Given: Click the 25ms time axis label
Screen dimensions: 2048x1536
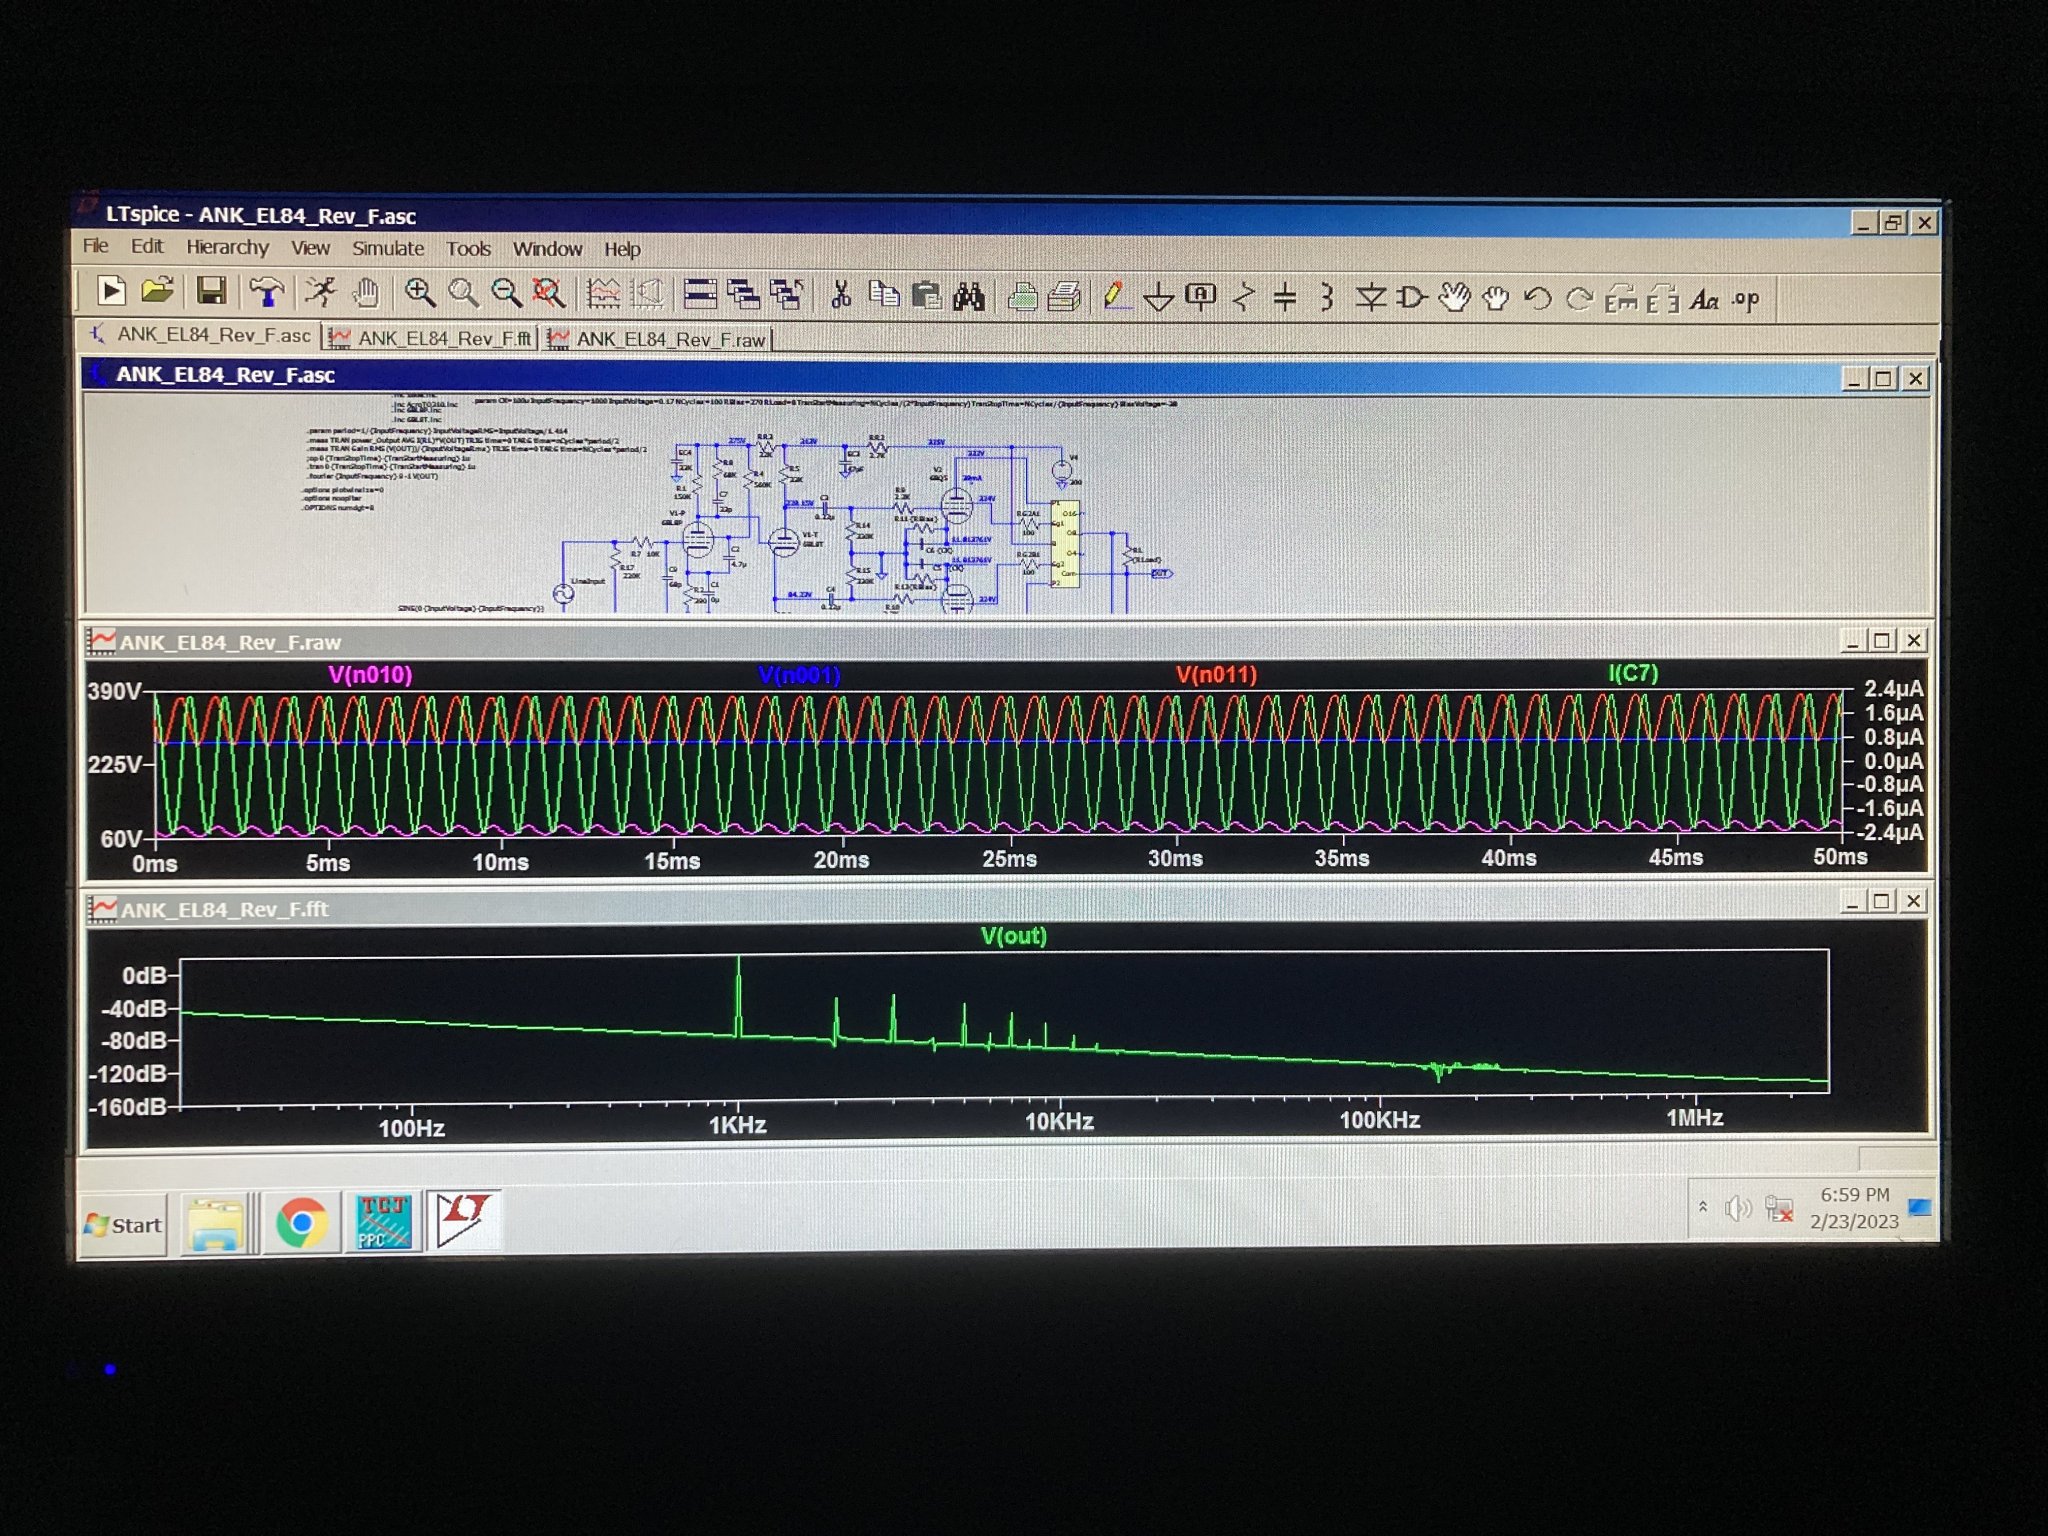Looking at the screenshot, I should [1009, 859].
